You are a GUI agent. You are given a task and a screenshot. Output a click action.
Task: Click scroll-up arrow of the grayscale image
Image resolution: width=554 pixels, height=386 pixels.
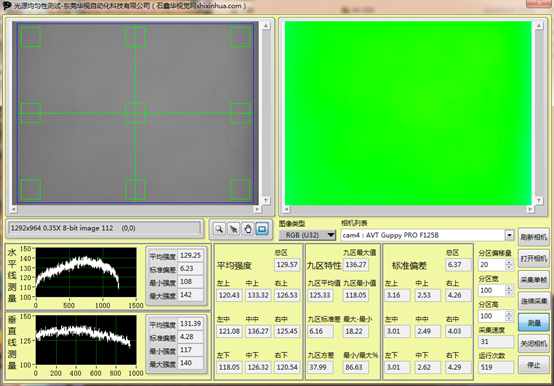266,25
